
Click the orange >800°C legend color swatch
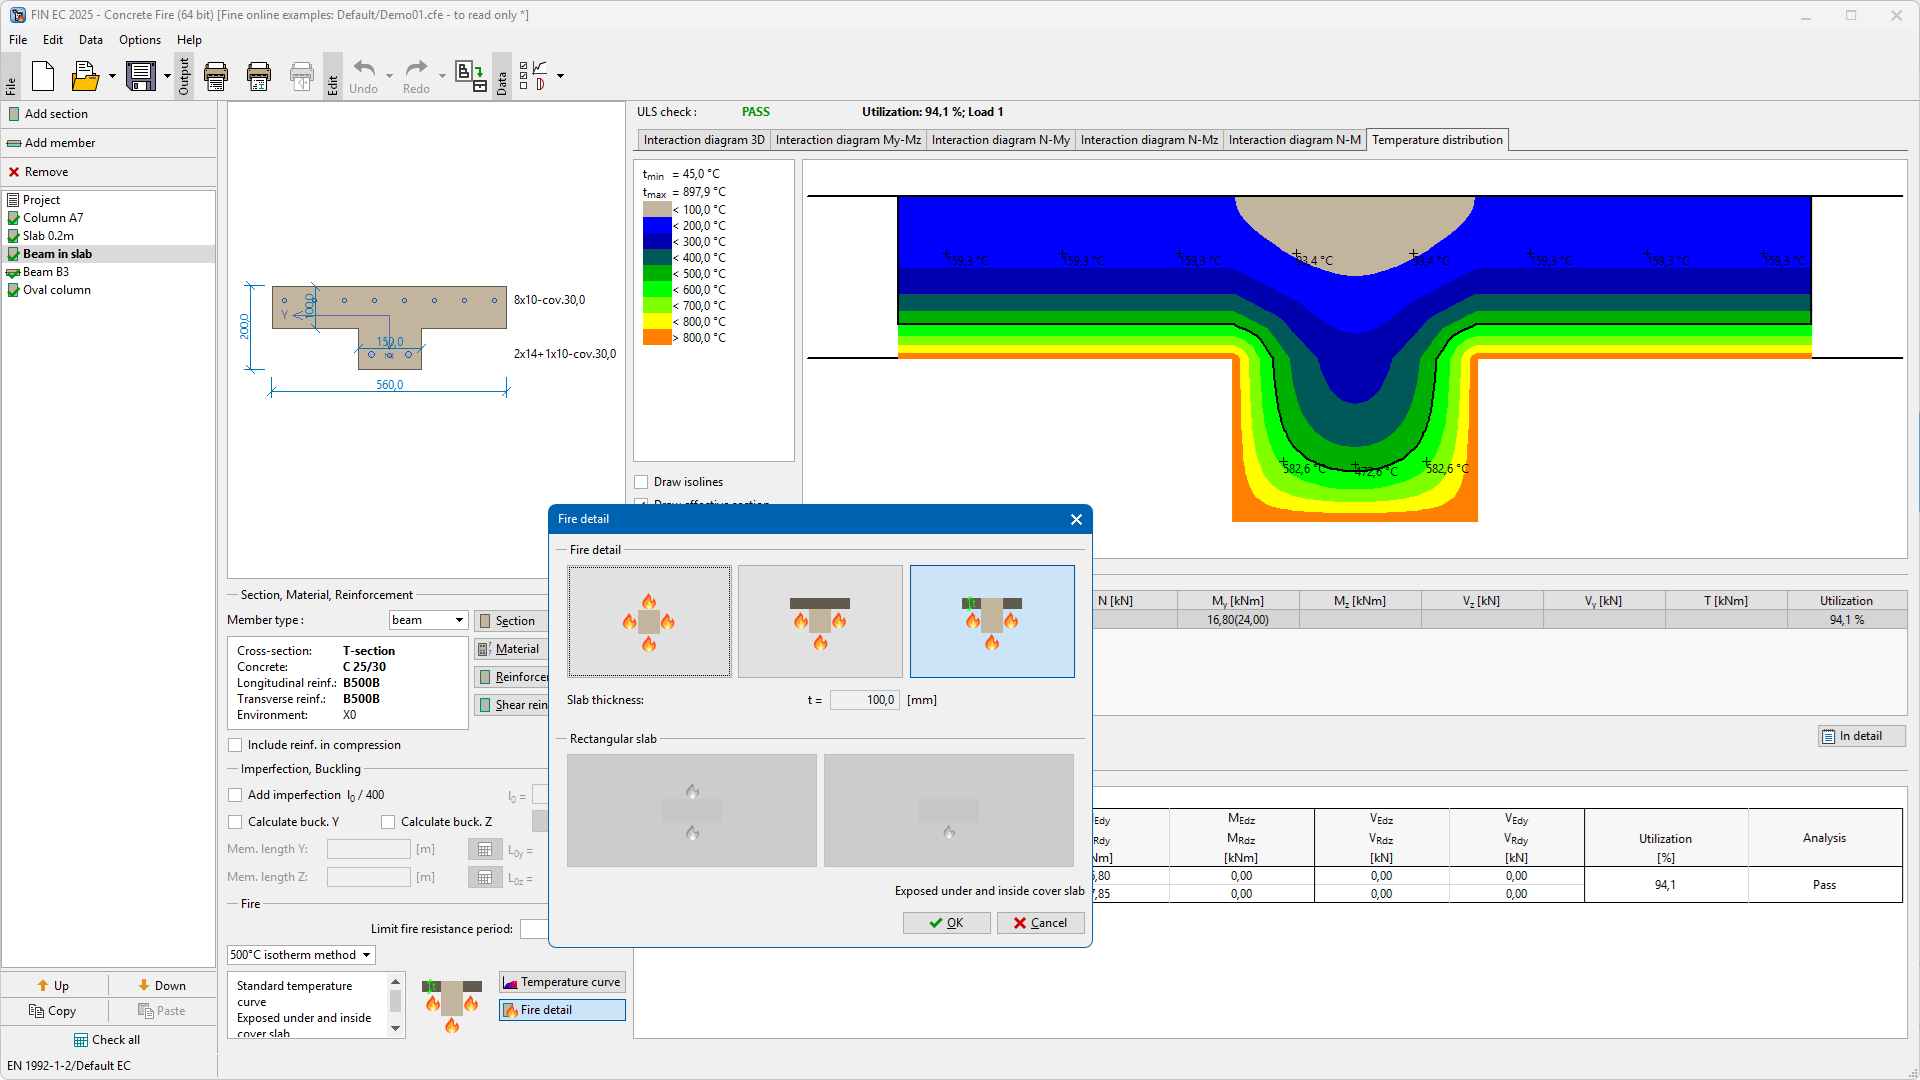(x=656, y=338)
